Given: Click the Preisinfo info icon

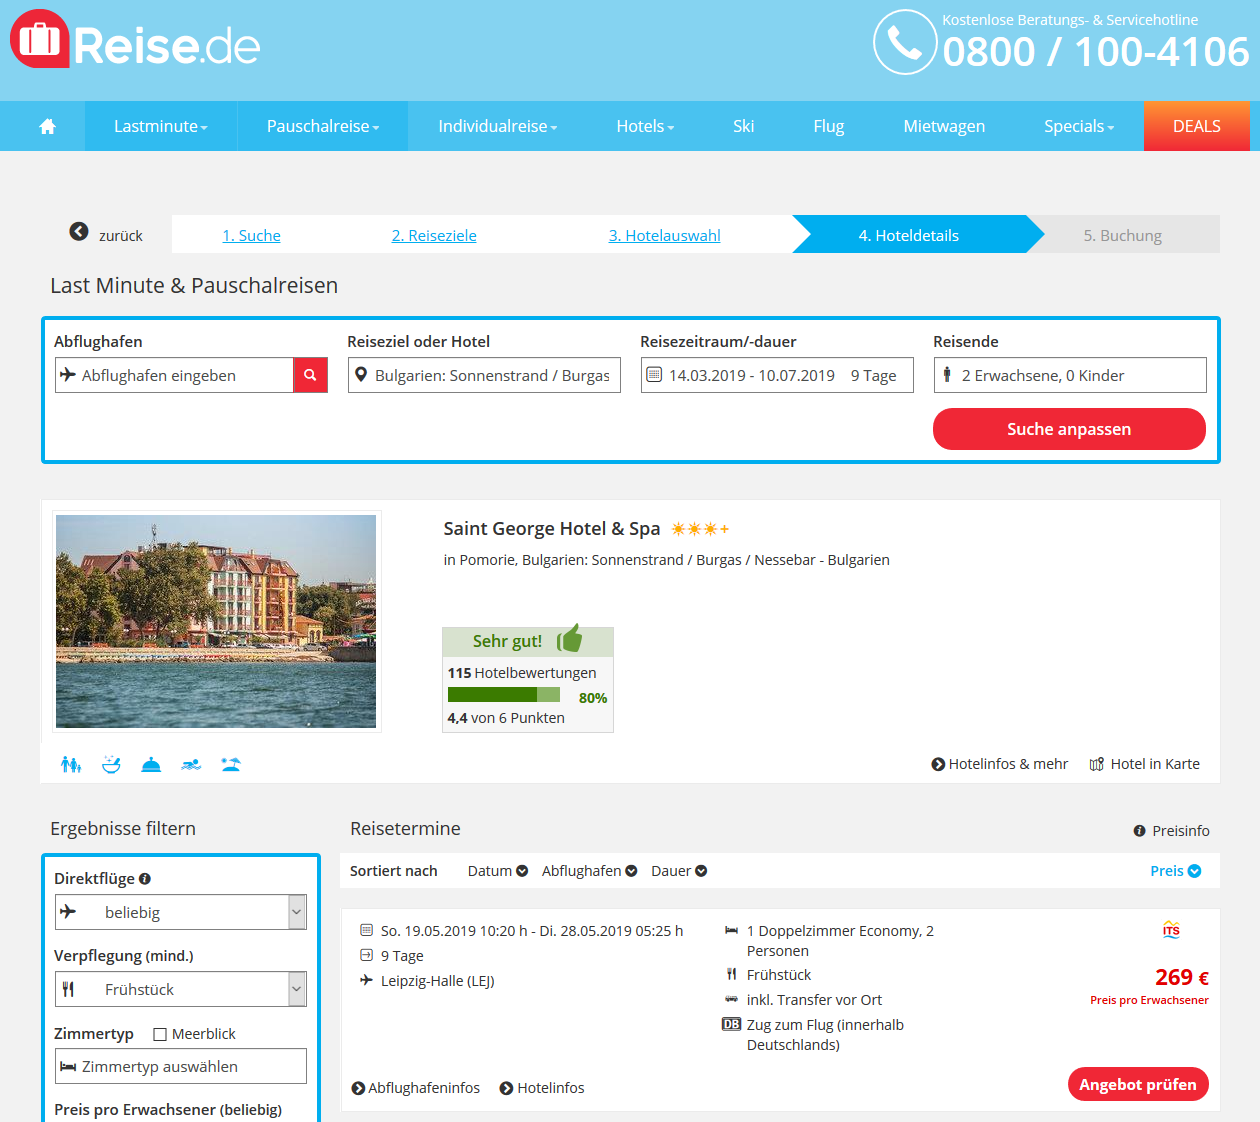Looking at the screenshot, I should [1139, 831].
